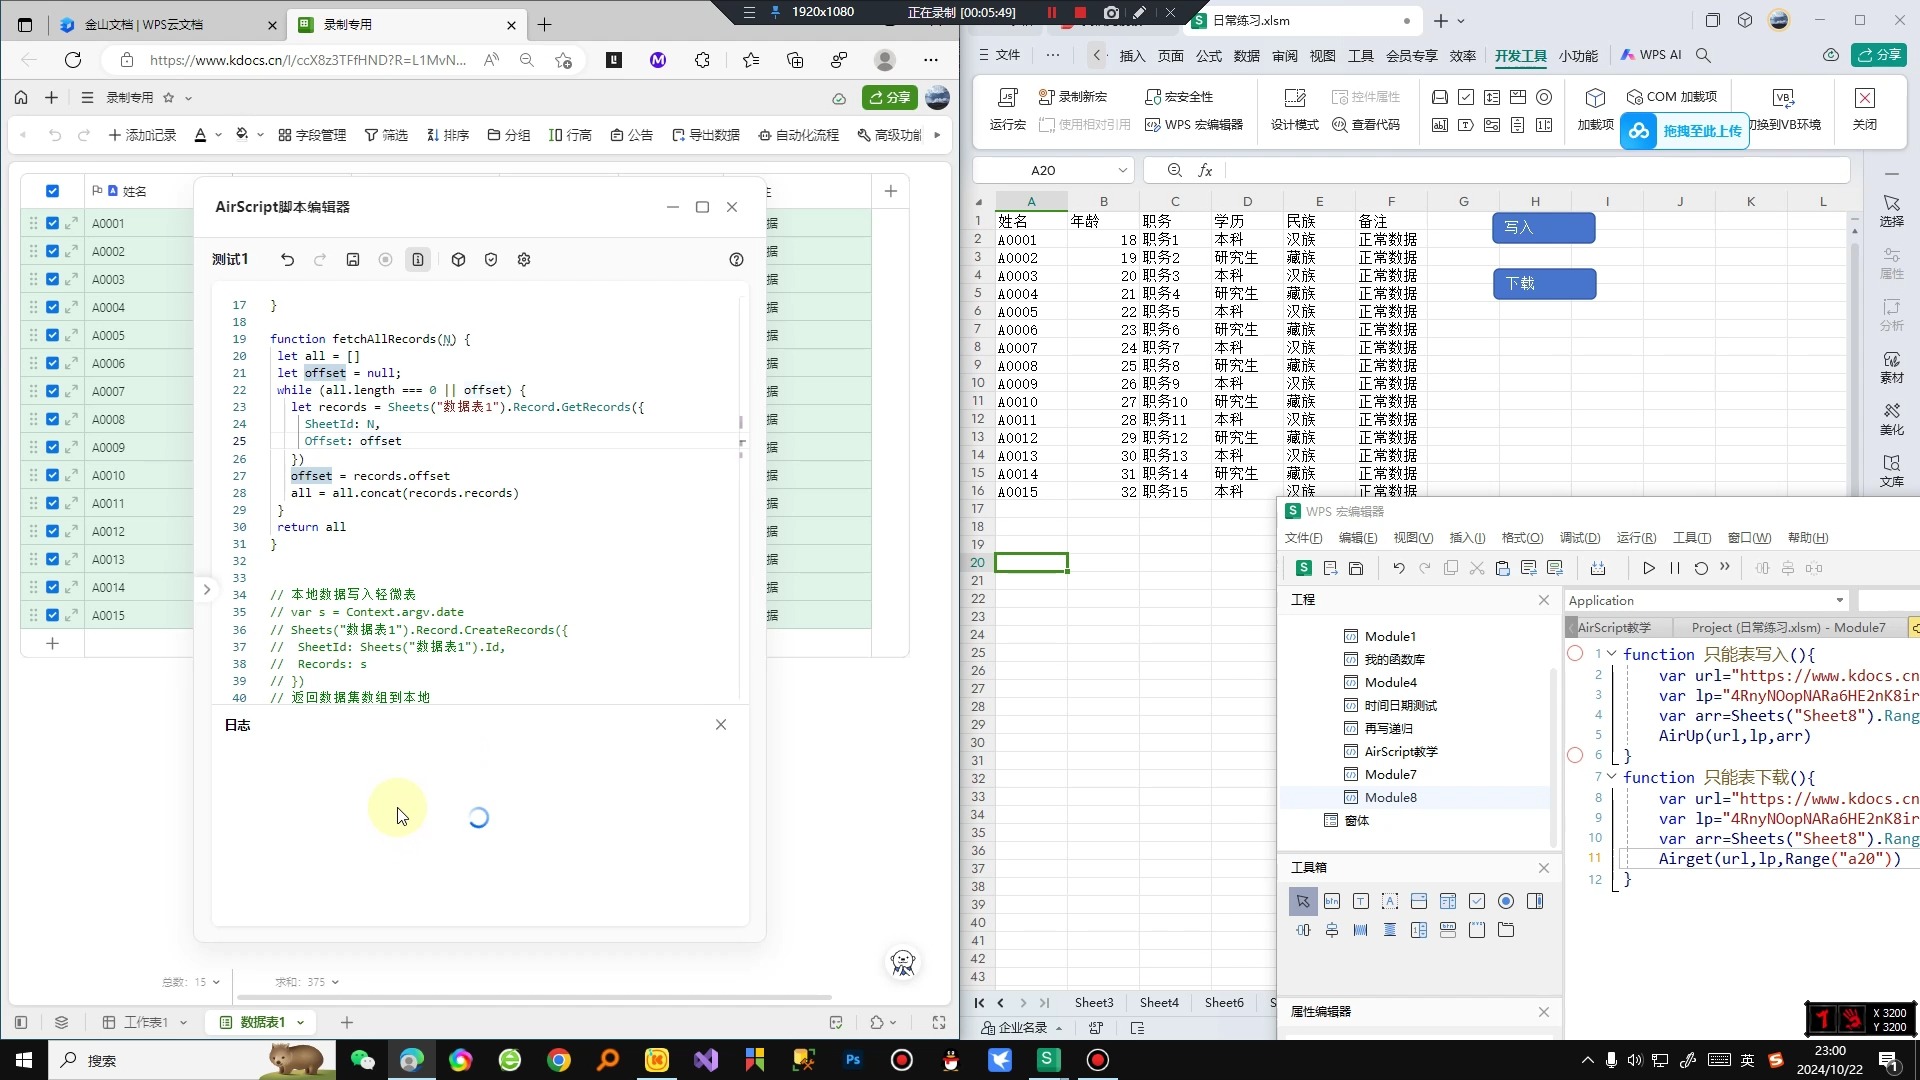The width and height of the screenshot is (1920, 1080).
Task: Click save icon in AirScript editor toolbar
Action: 353,260
